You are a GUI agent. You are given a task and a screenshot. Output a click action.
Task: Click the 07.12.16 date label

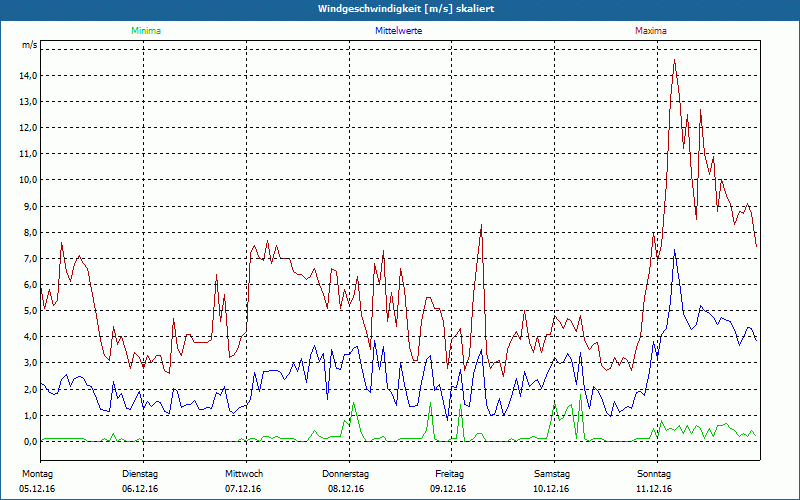point(243,489)
